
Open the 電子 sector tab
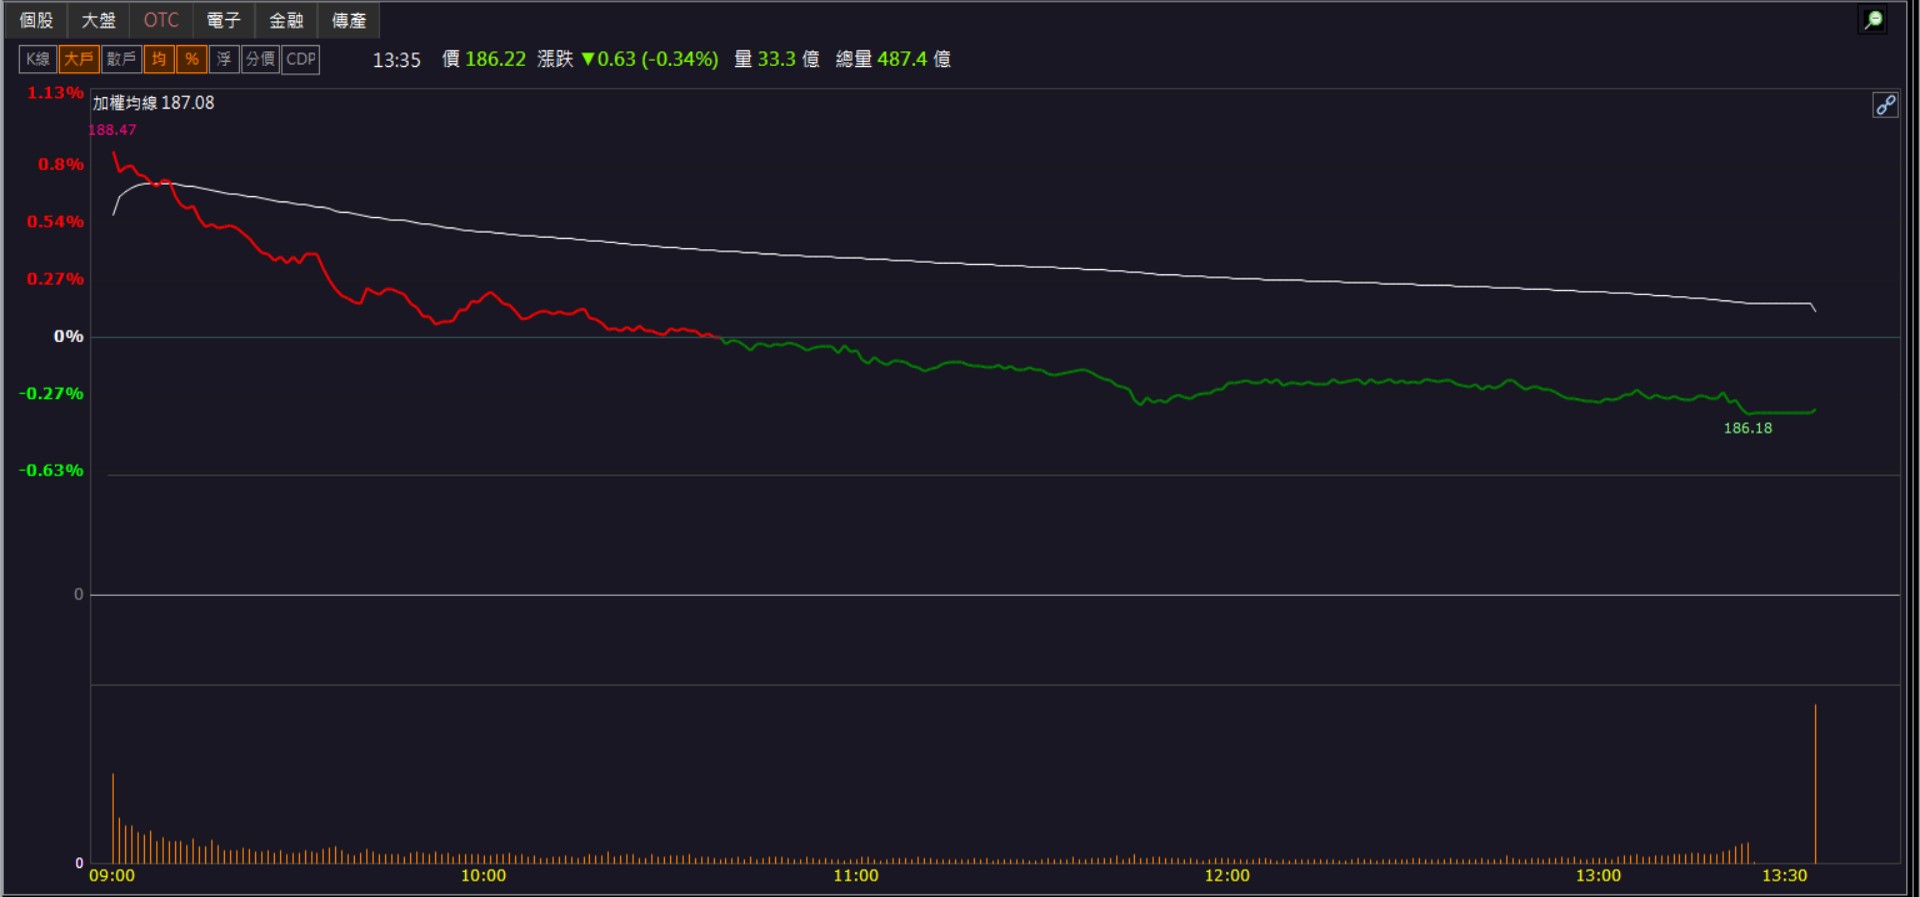coord(223,20)
